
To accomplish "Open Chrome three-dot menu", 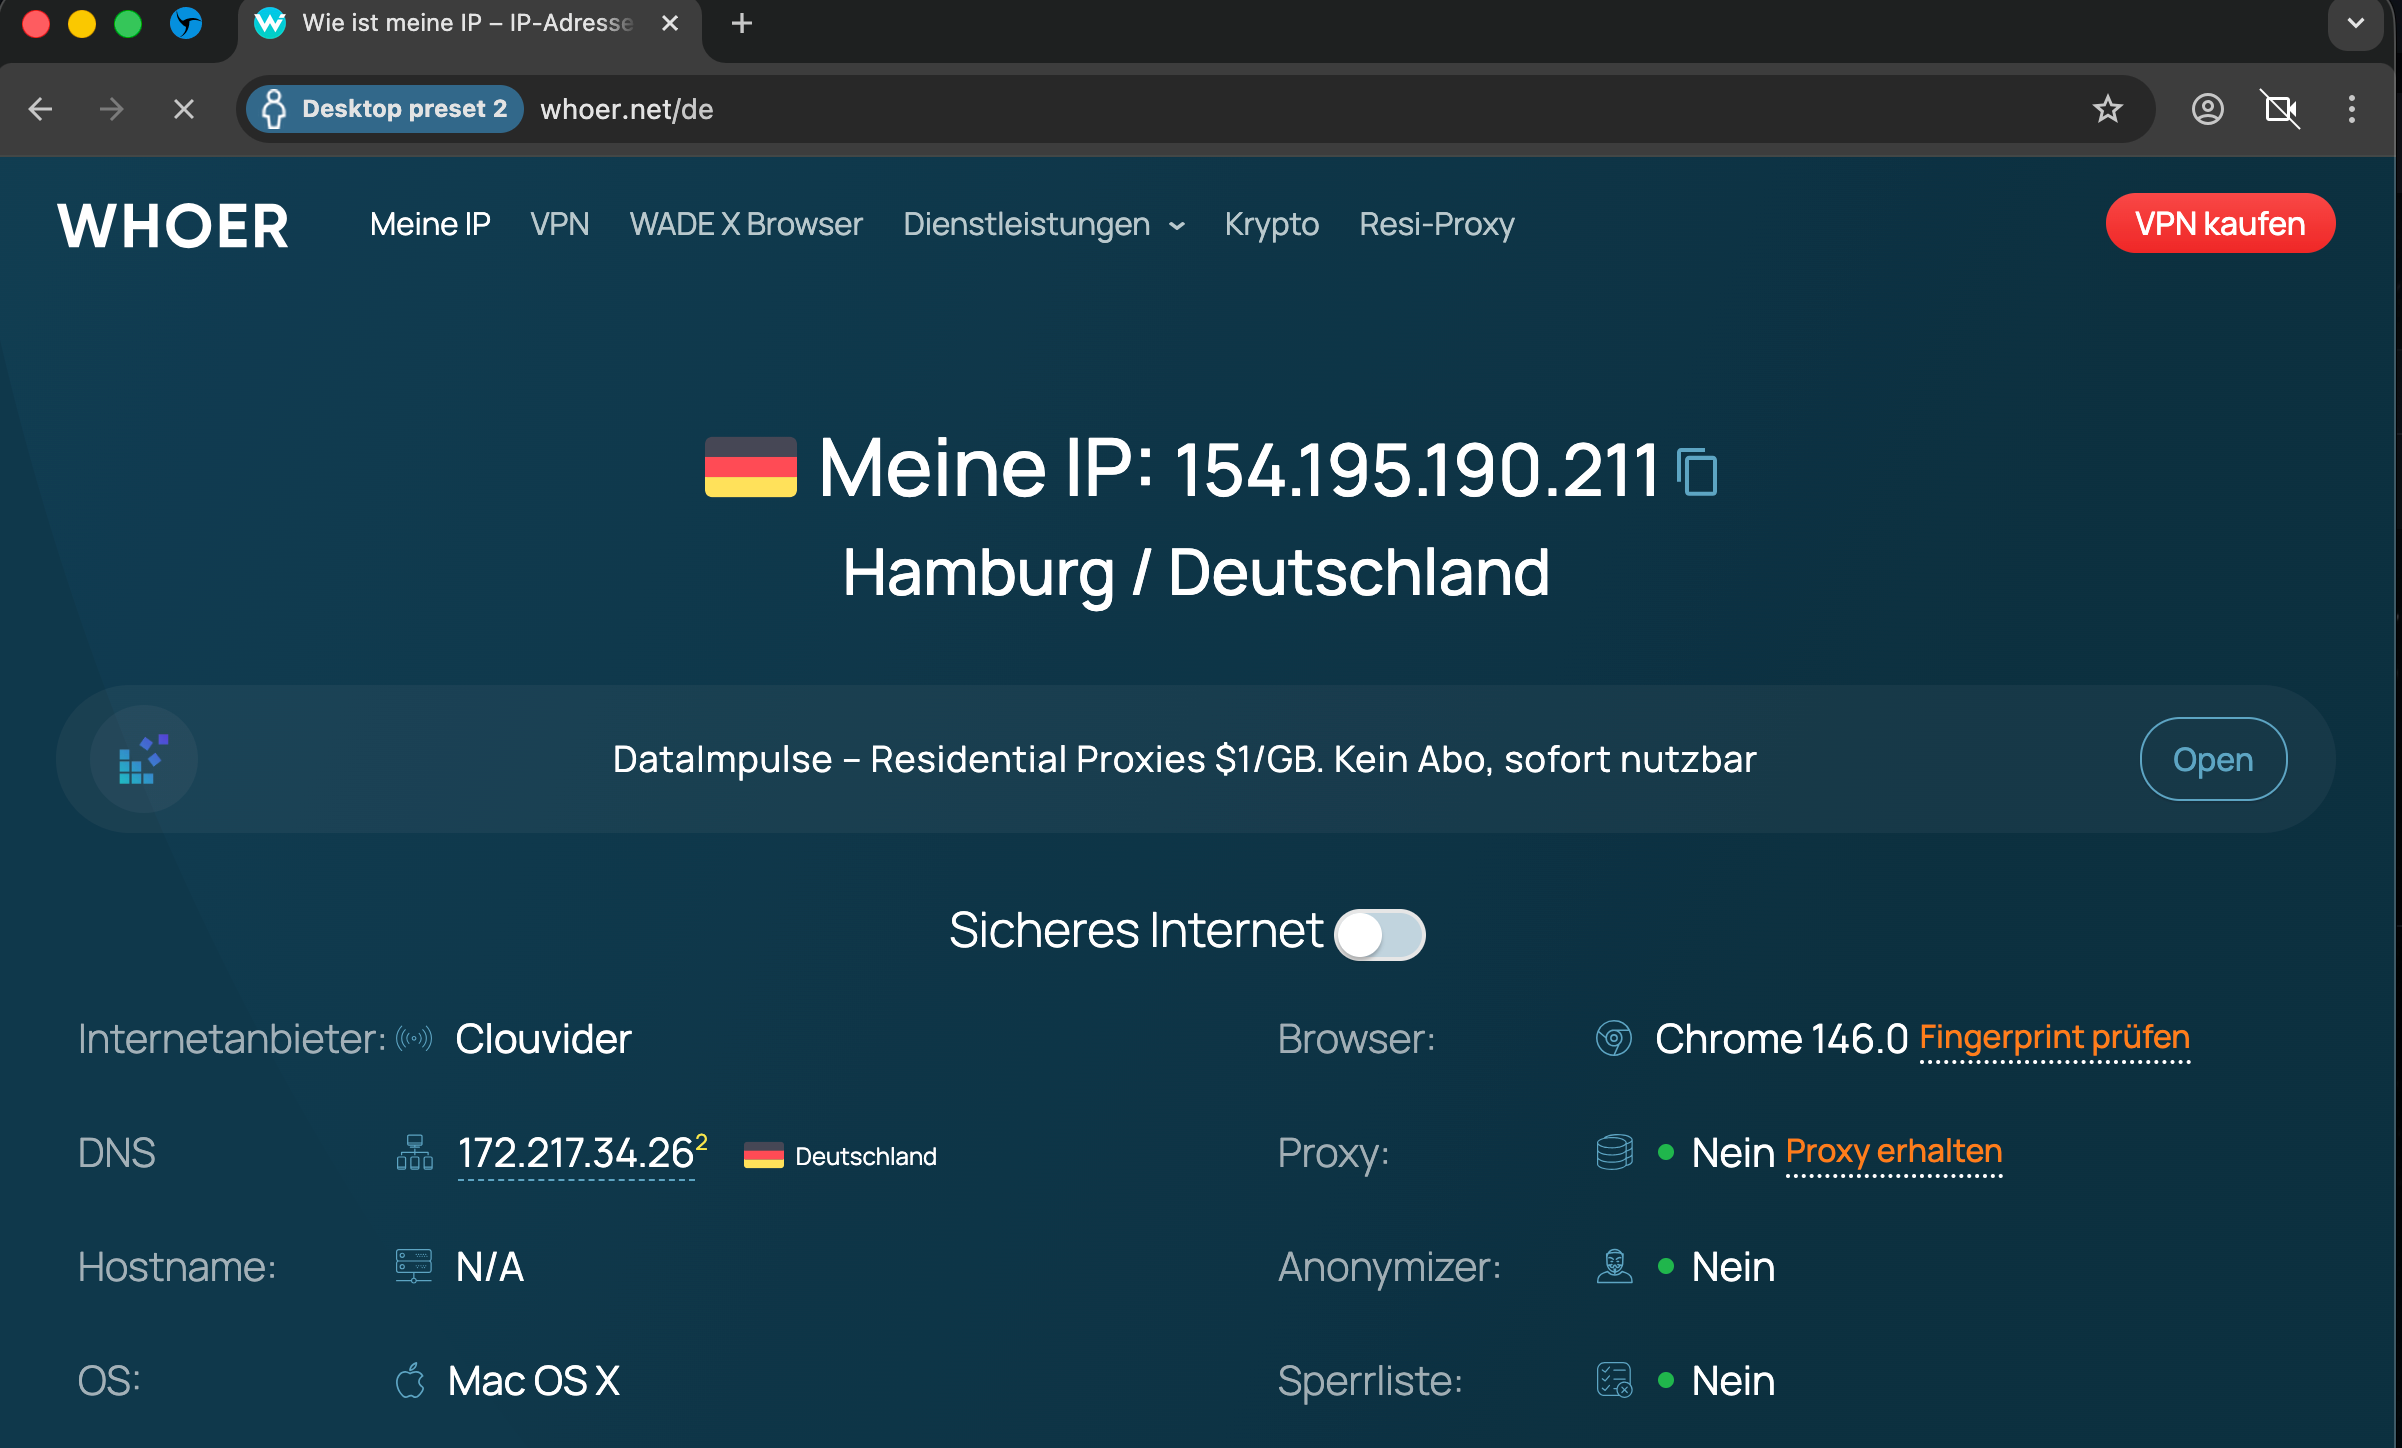I will point(2351,109).
